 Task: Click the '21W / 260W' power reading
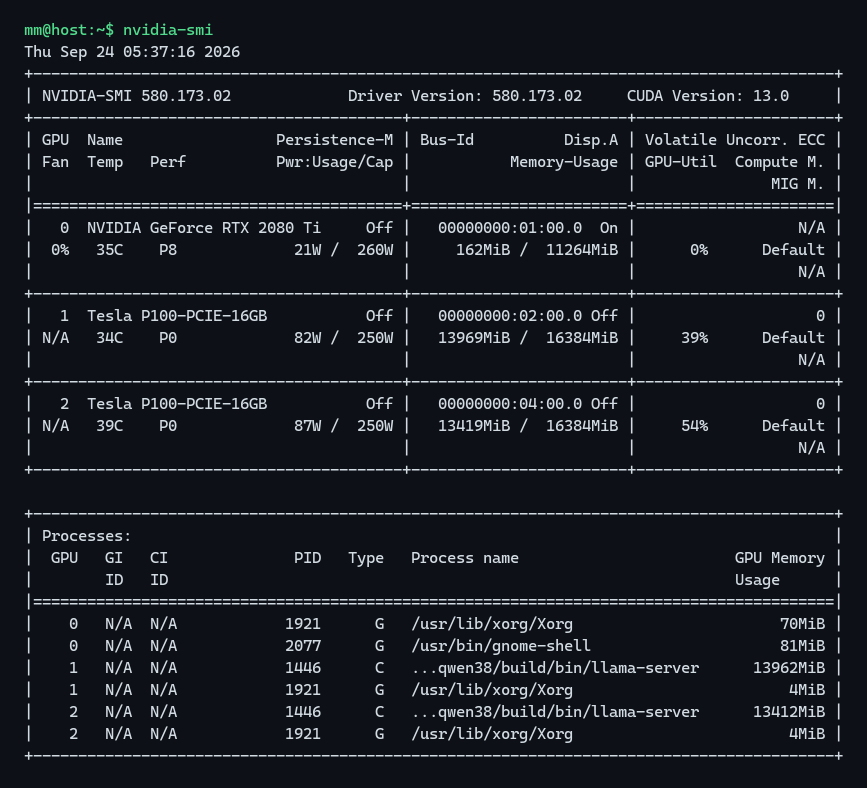(343, 250)
